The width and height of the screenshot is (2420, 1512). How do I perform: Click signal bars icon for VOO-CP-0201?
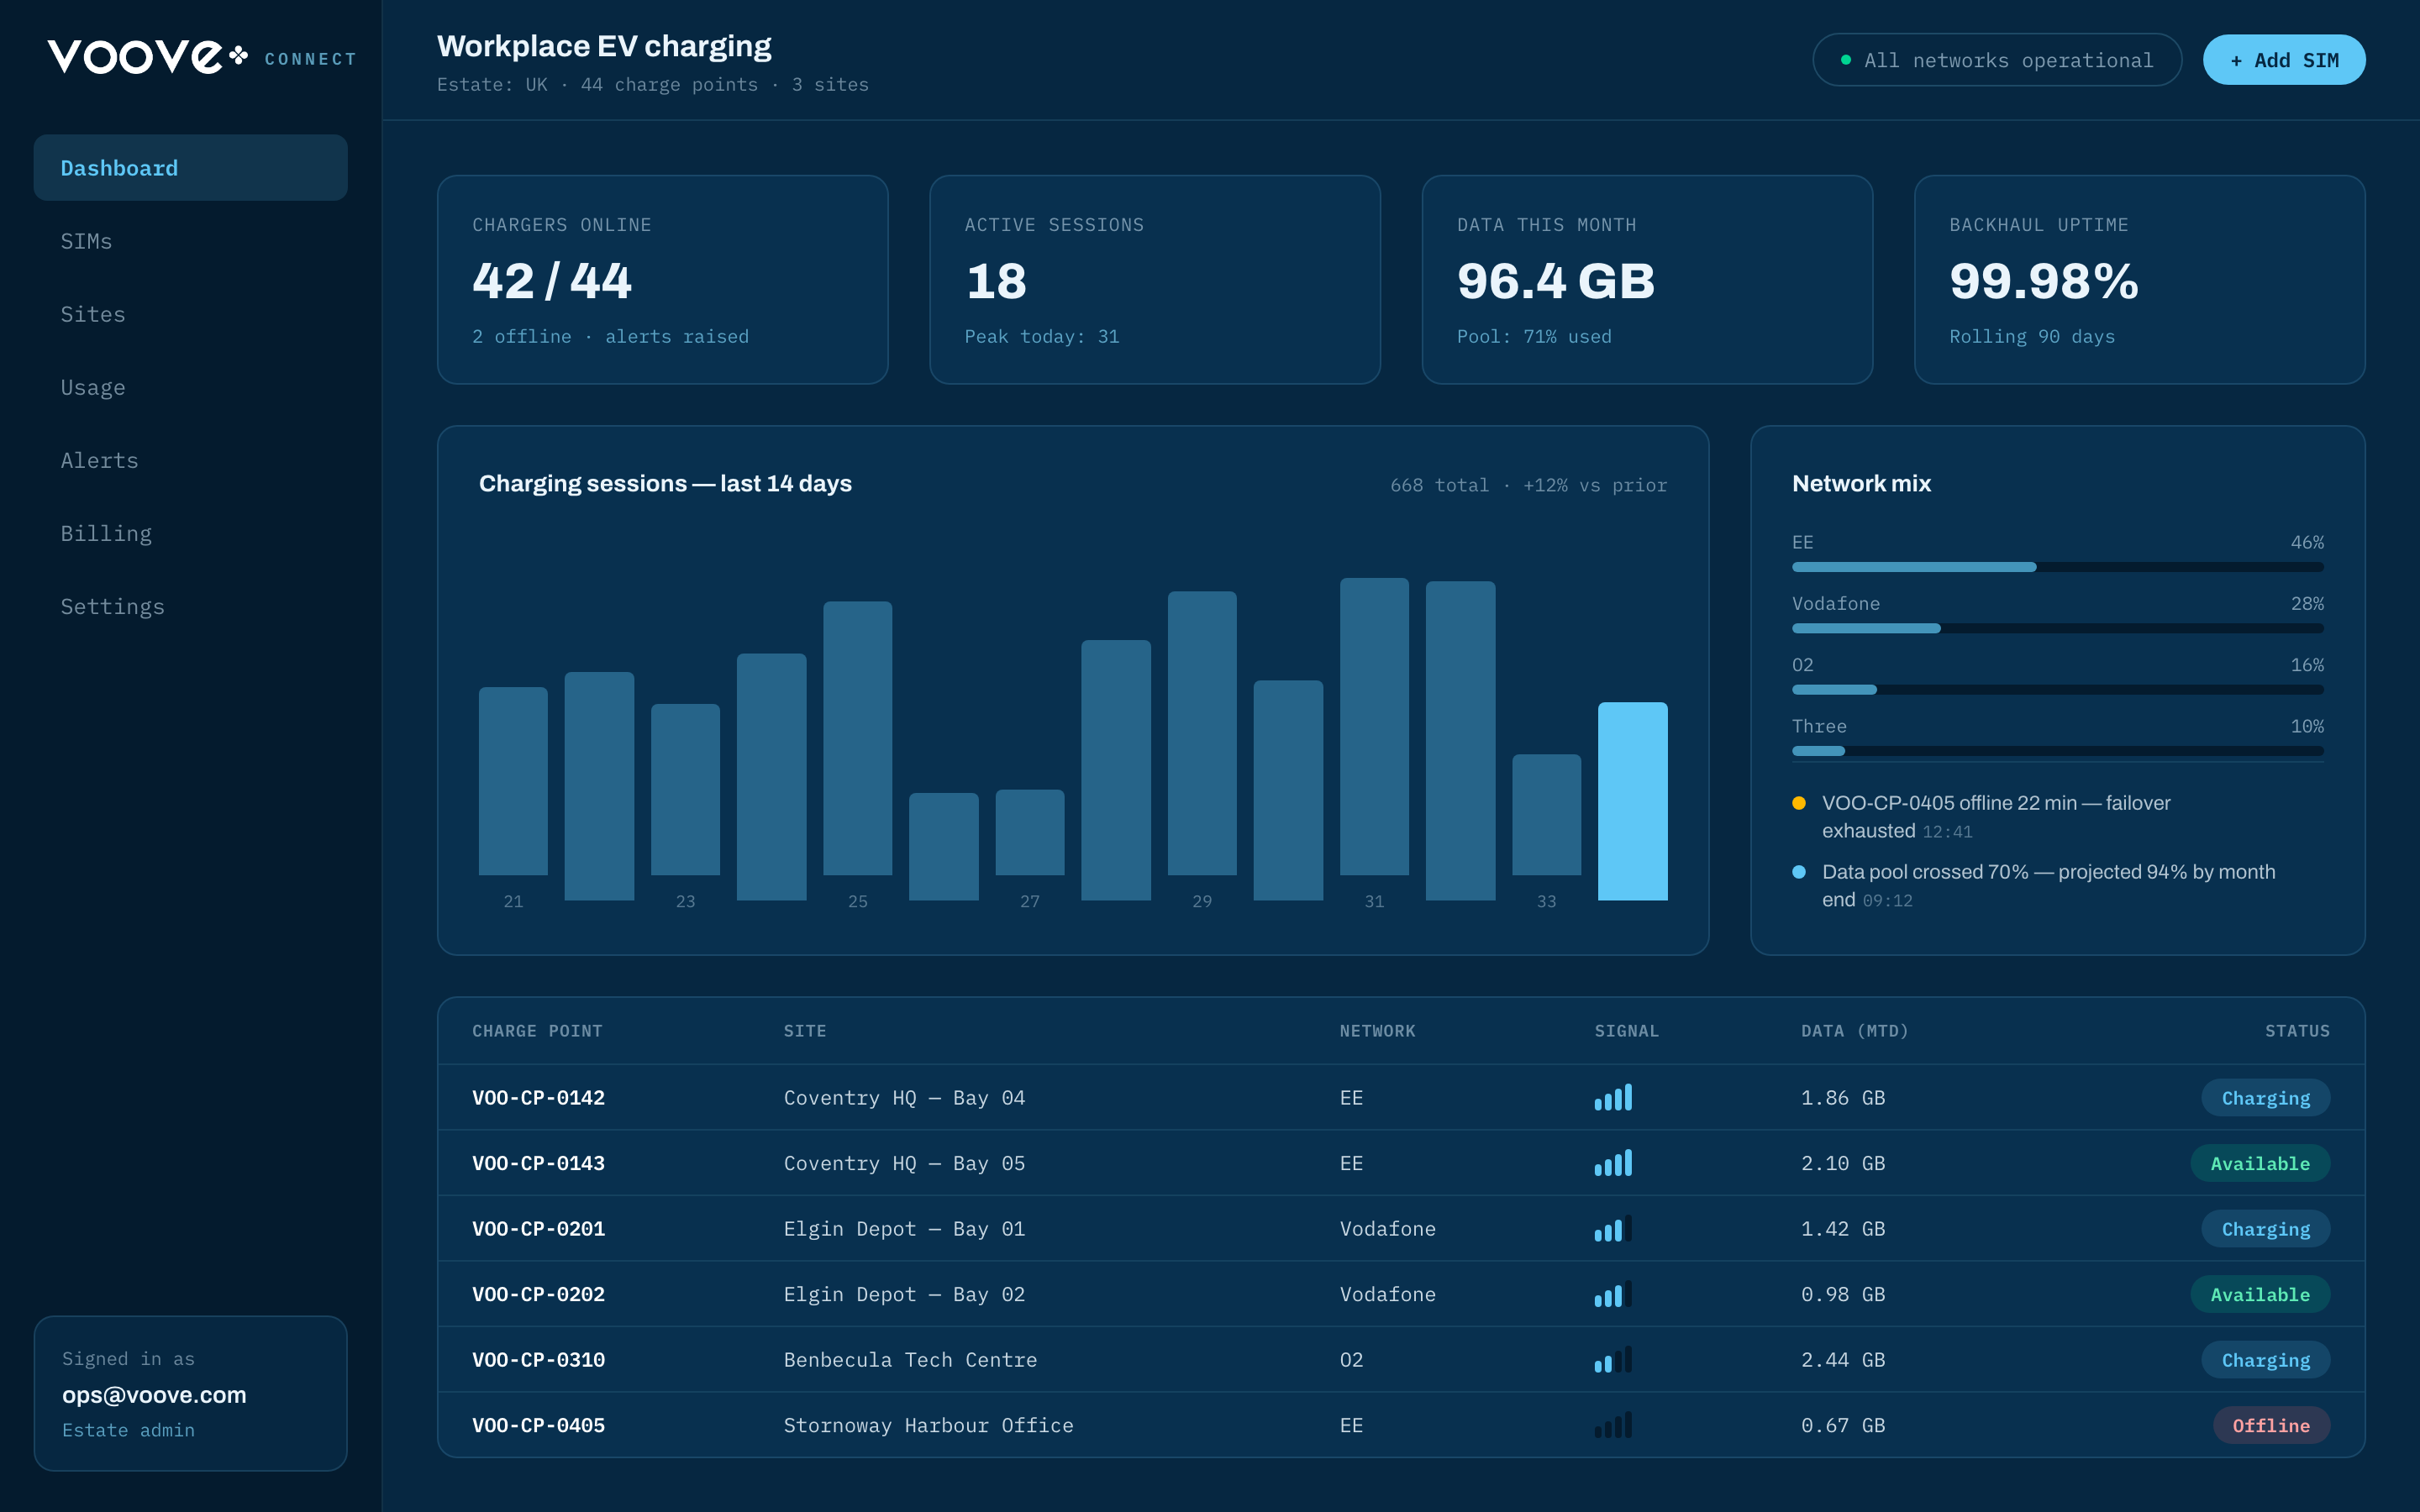coord(1613,1228)
